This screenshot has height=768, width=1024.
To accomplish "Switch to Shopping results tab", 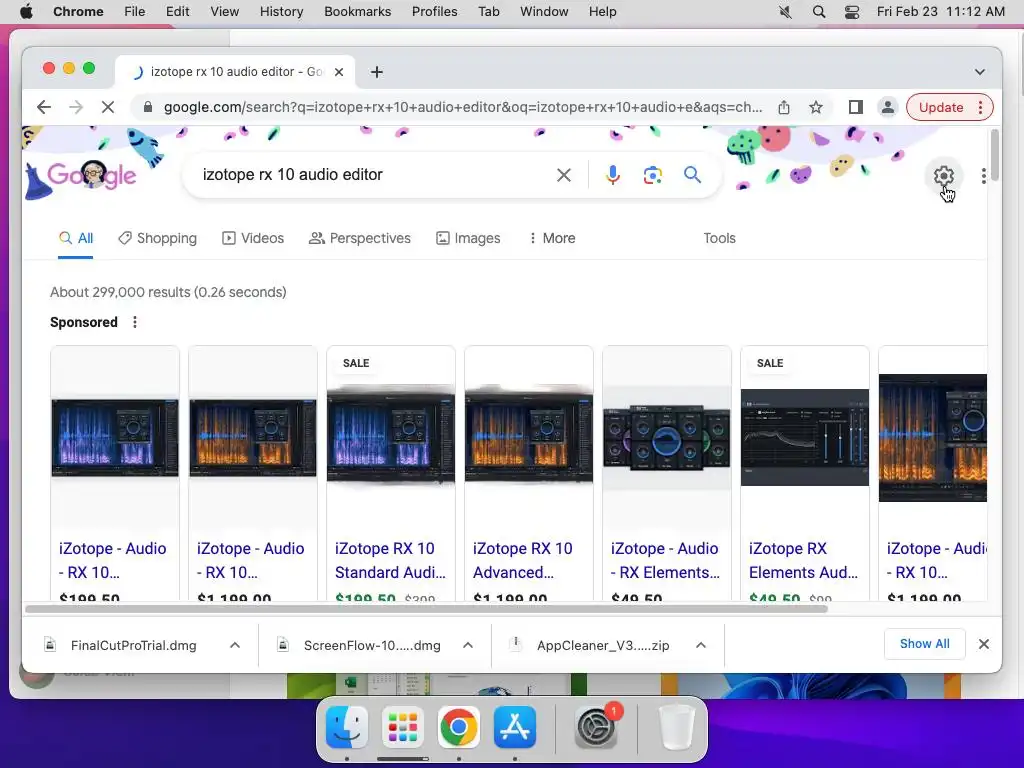I will tap(157, 238).
